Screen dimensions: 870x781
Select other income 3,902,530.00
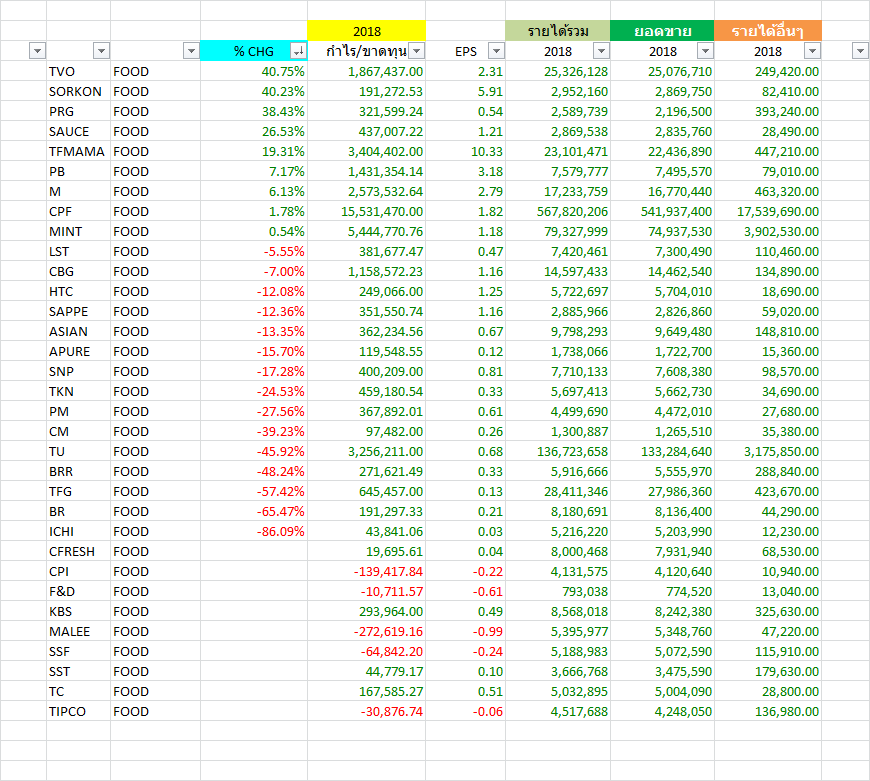[x=768, y=231]
